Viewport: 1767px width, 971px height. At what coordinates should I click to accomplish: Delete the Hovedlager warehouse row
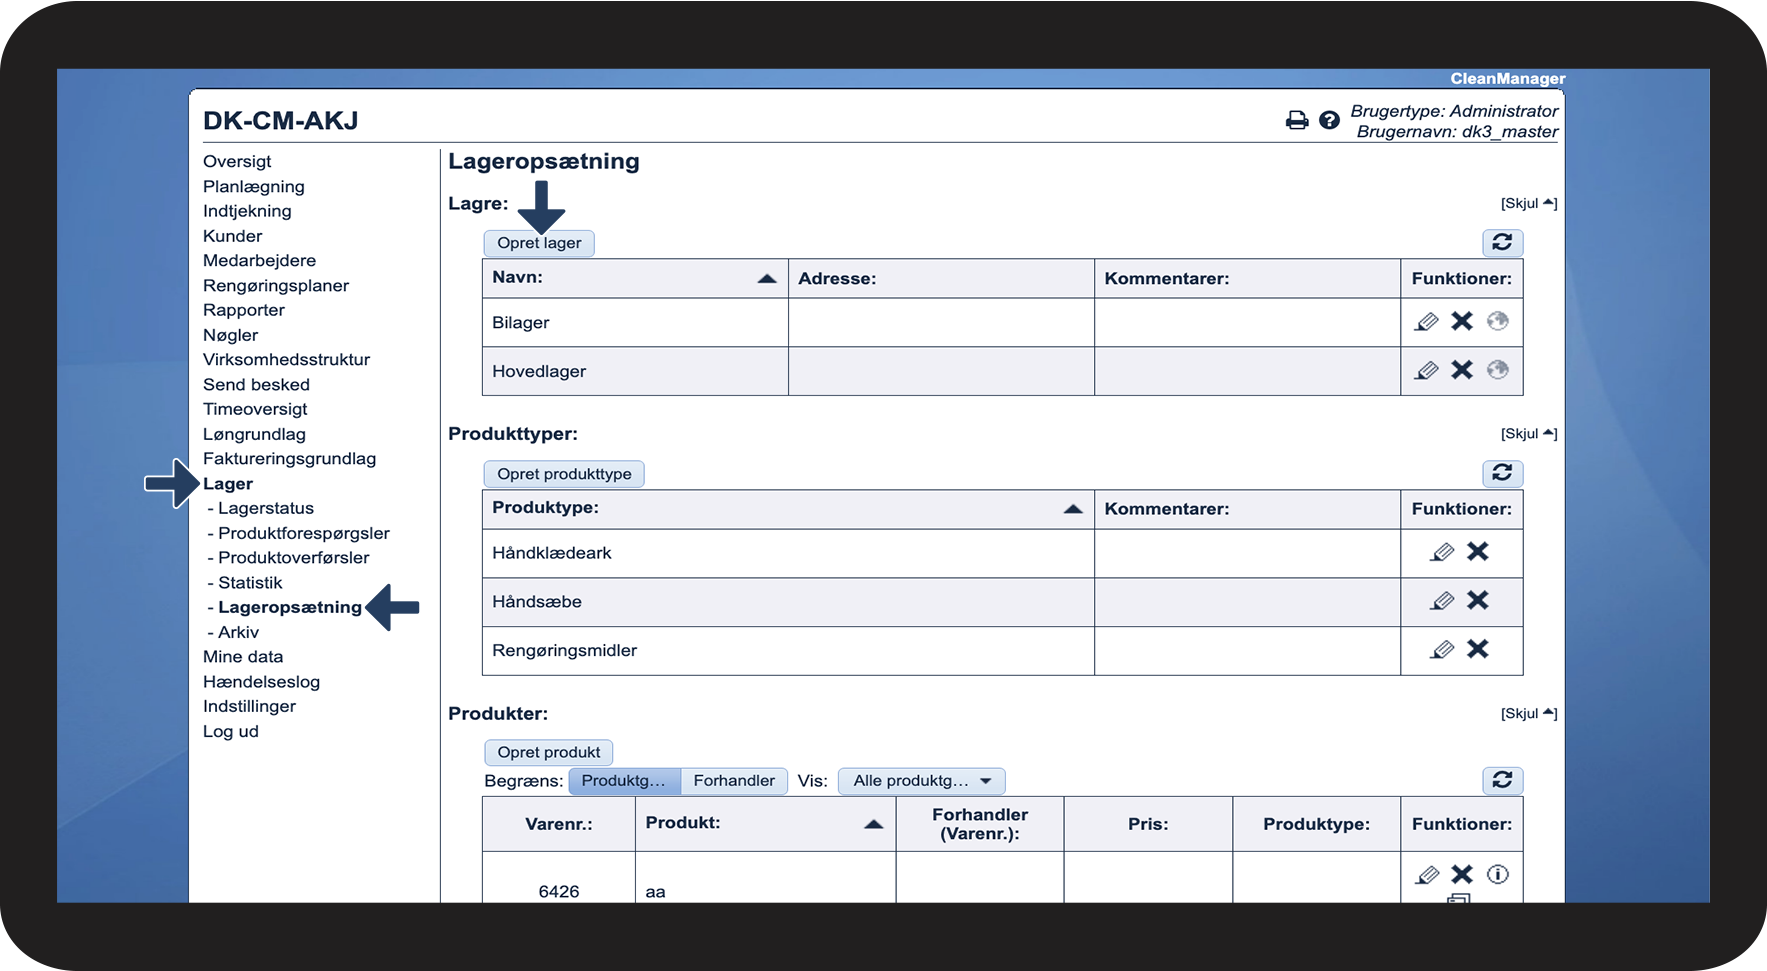1462,371
